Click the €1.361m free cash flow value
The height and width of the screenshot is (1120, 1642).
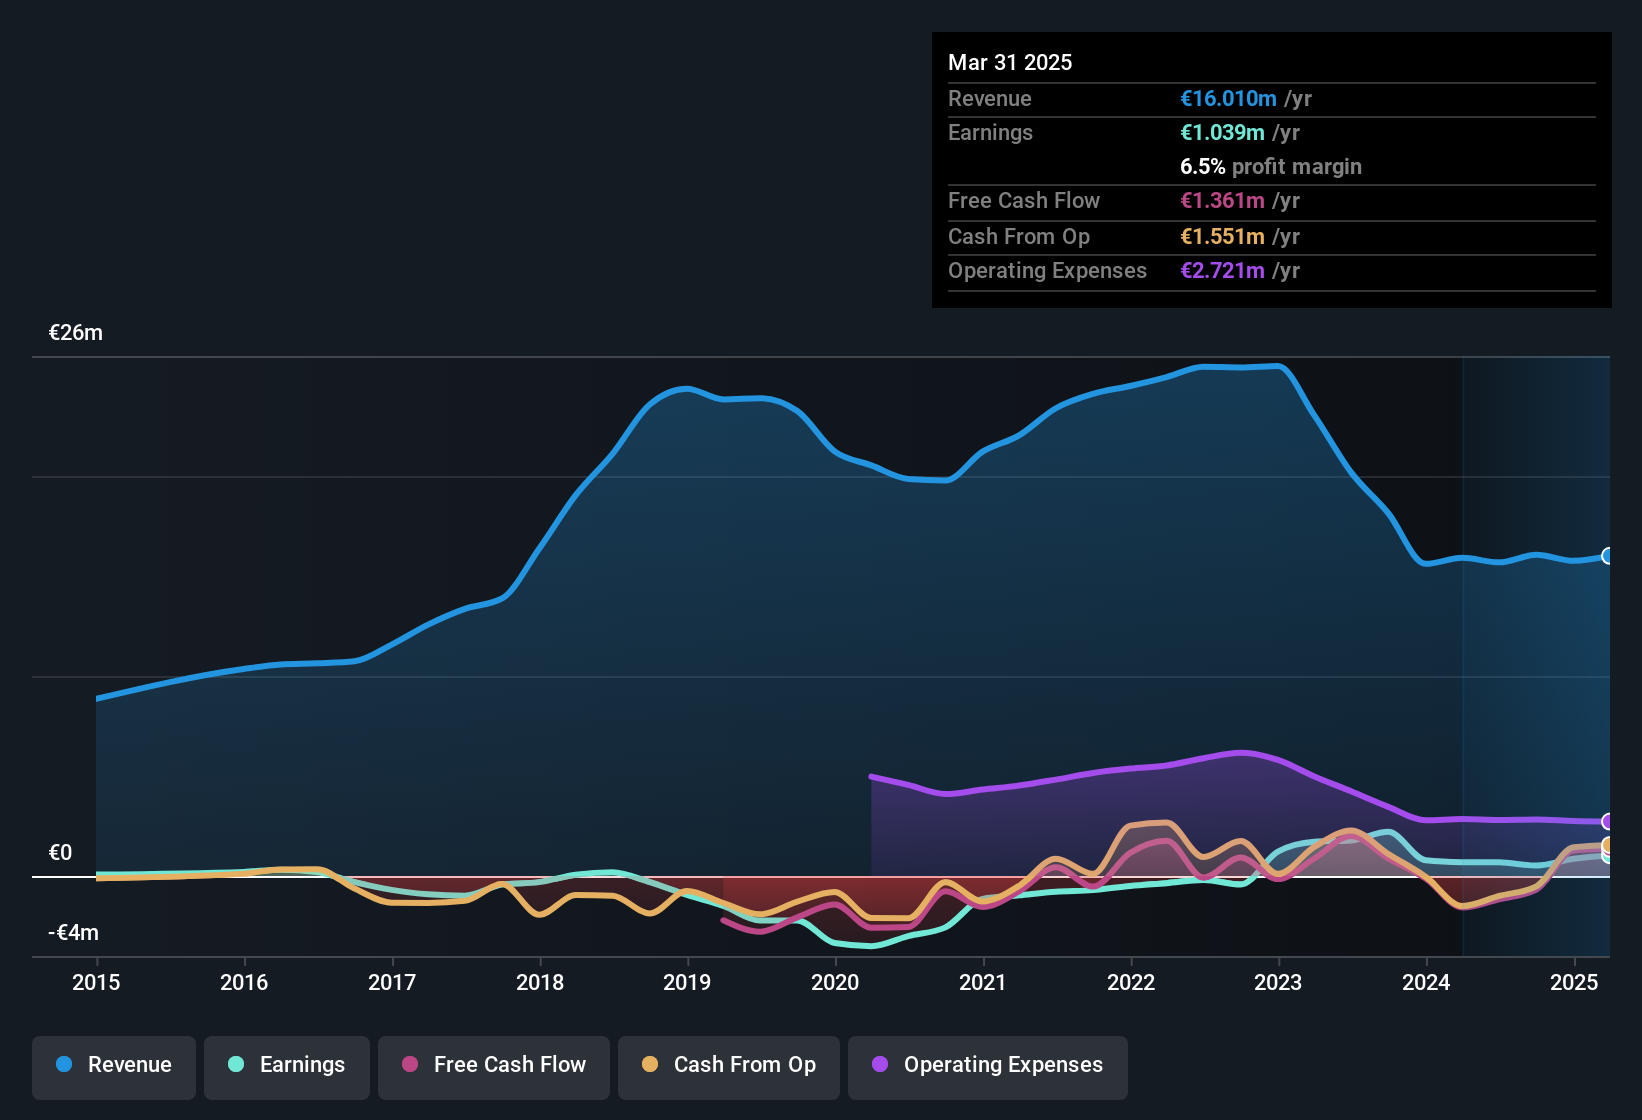(x=1222, y=200)
